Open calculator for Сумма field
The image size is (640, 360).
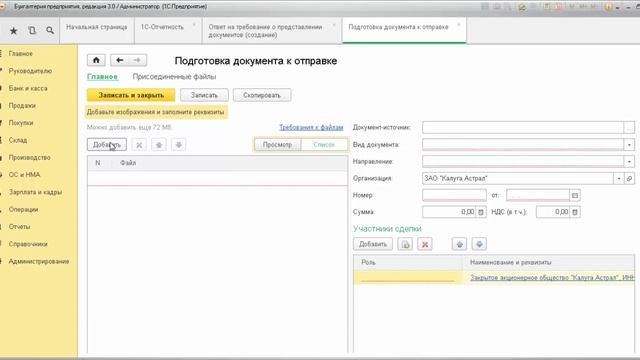coord(481,212)
